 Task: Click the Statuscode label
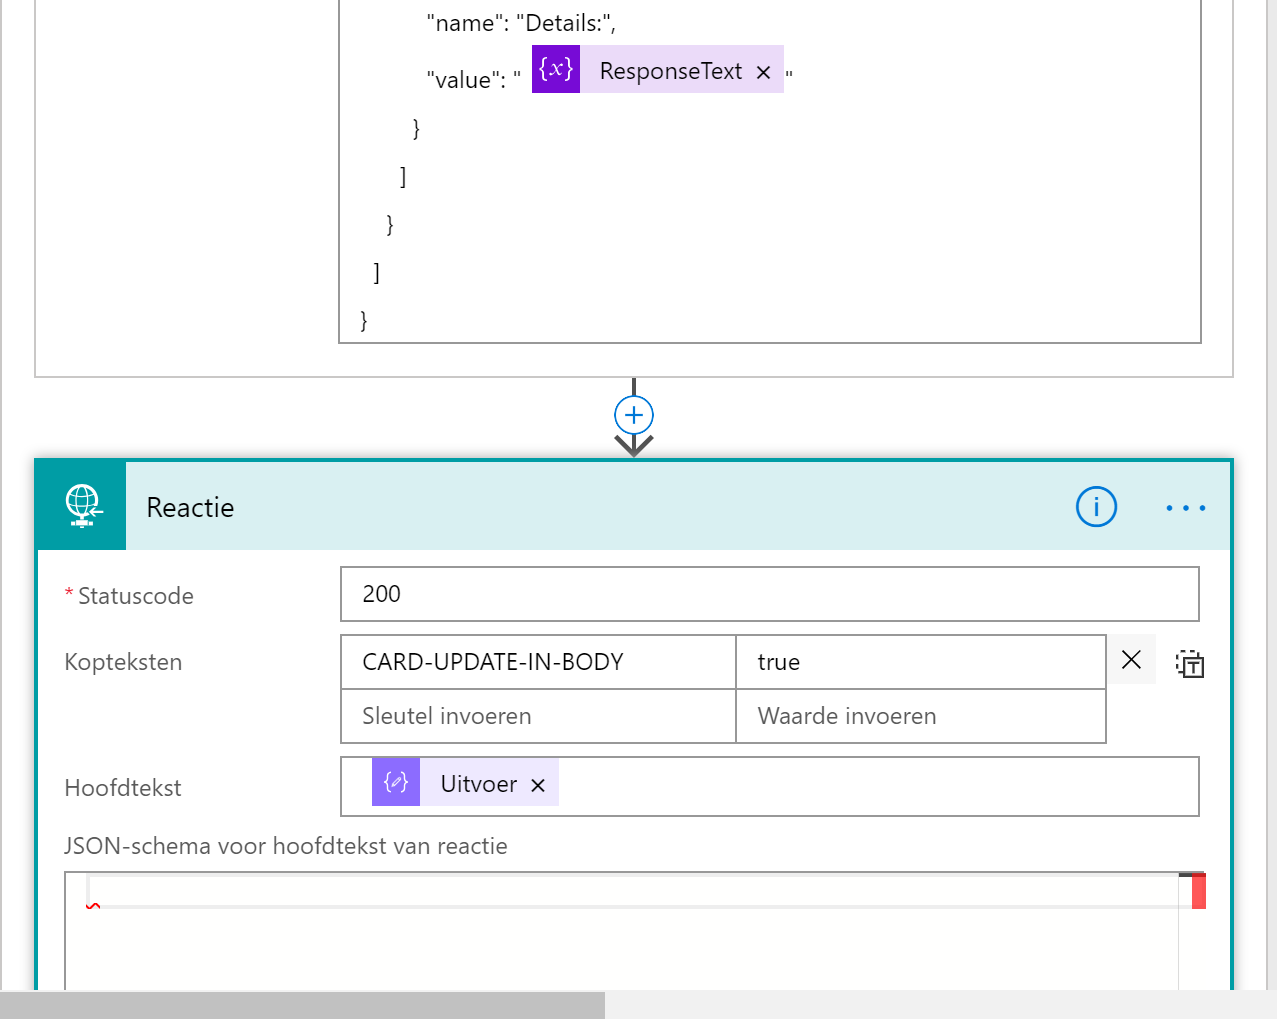pyautogui.click(x=136, y=596)
